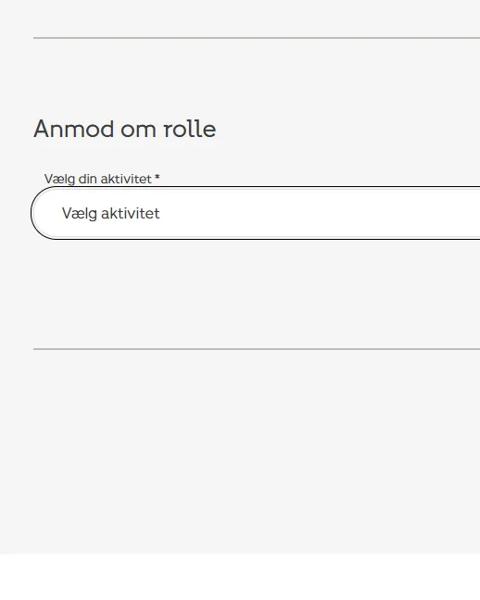Expand the activity selection combo box

click(255, 213)
